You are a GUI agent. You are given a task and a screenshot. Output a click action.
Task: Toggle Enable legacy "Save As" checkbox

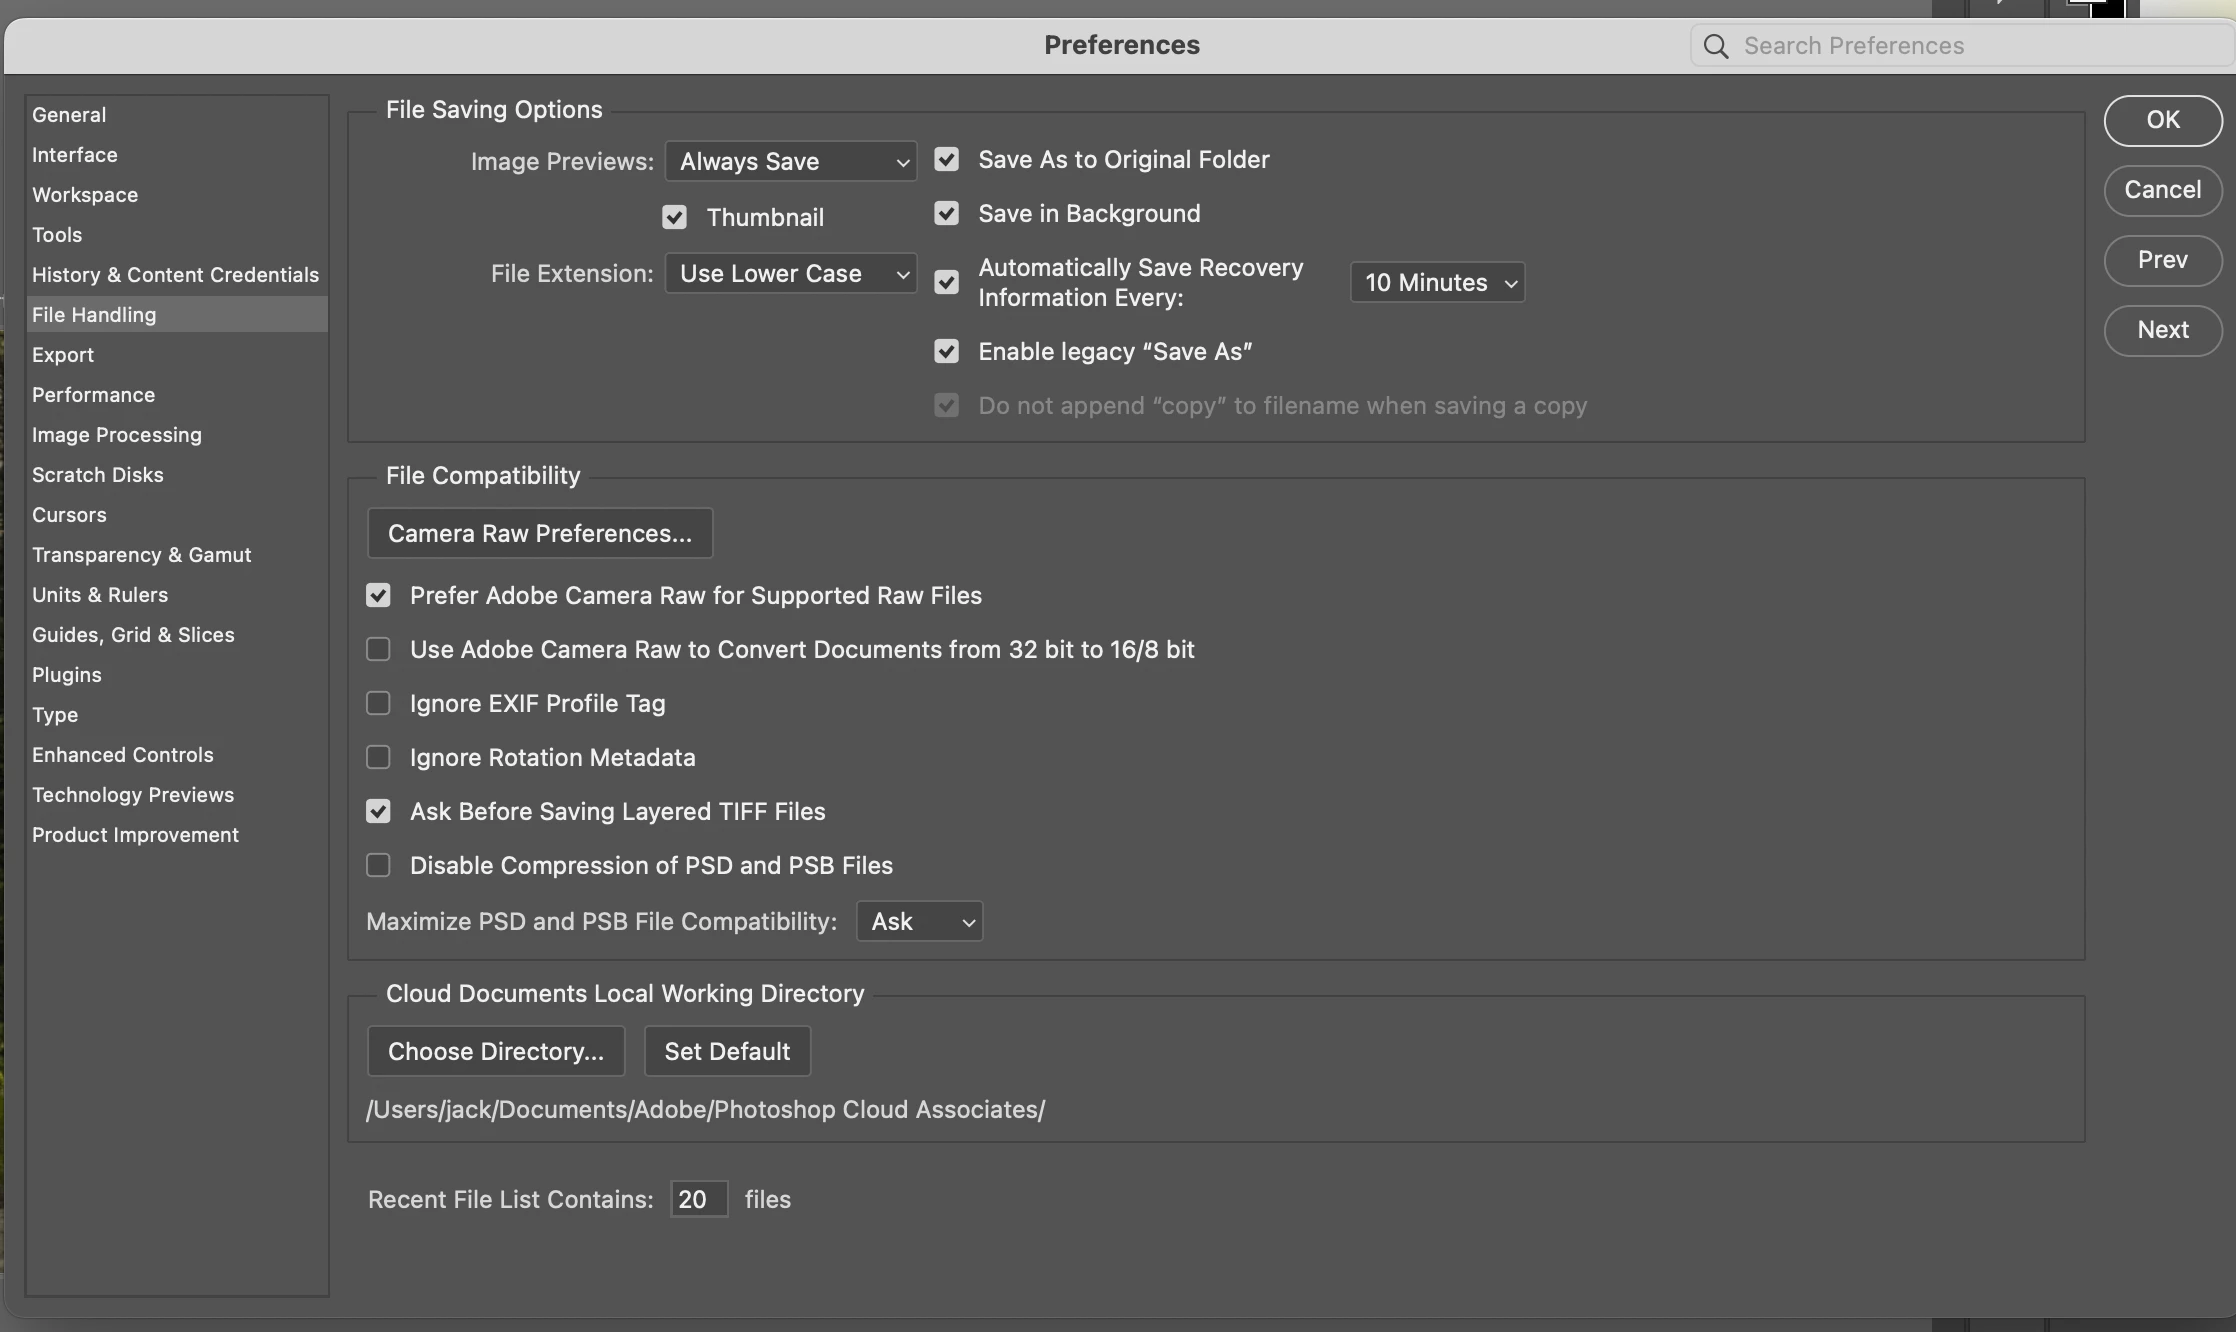coord(946,352)
